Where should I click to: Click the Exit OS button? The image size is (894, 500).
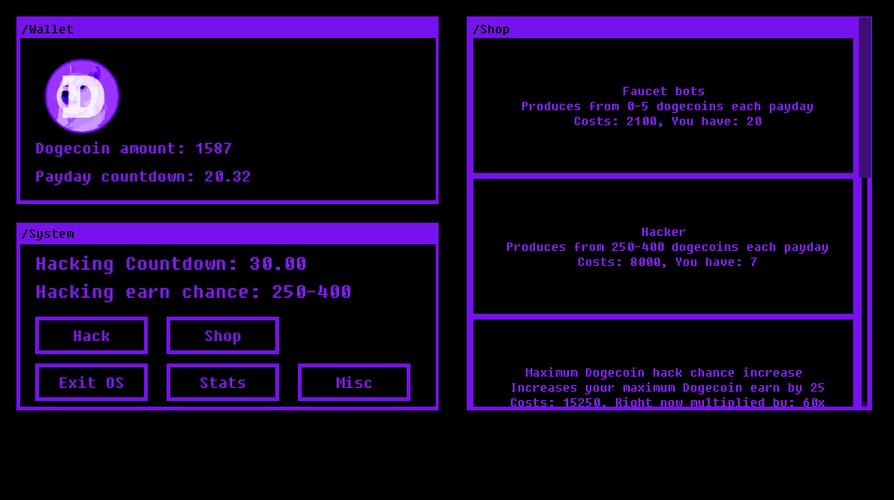[x=91, y=382]
